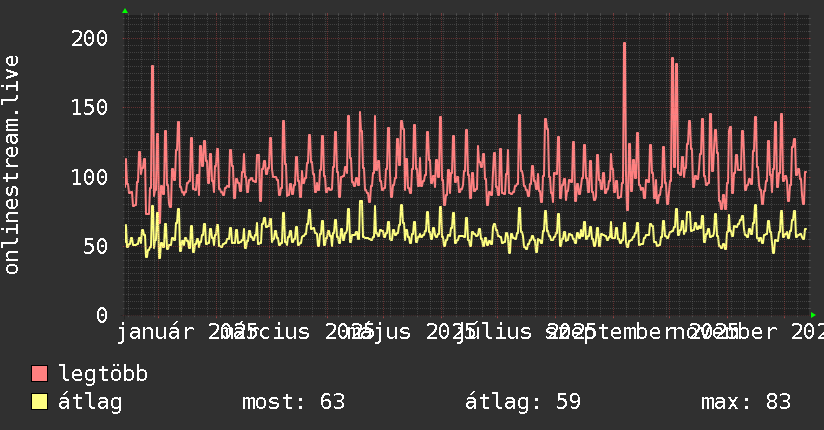Screen dimensions: 824x430
Task: Select the legtöbb legend label
Action: pos(103,373)
